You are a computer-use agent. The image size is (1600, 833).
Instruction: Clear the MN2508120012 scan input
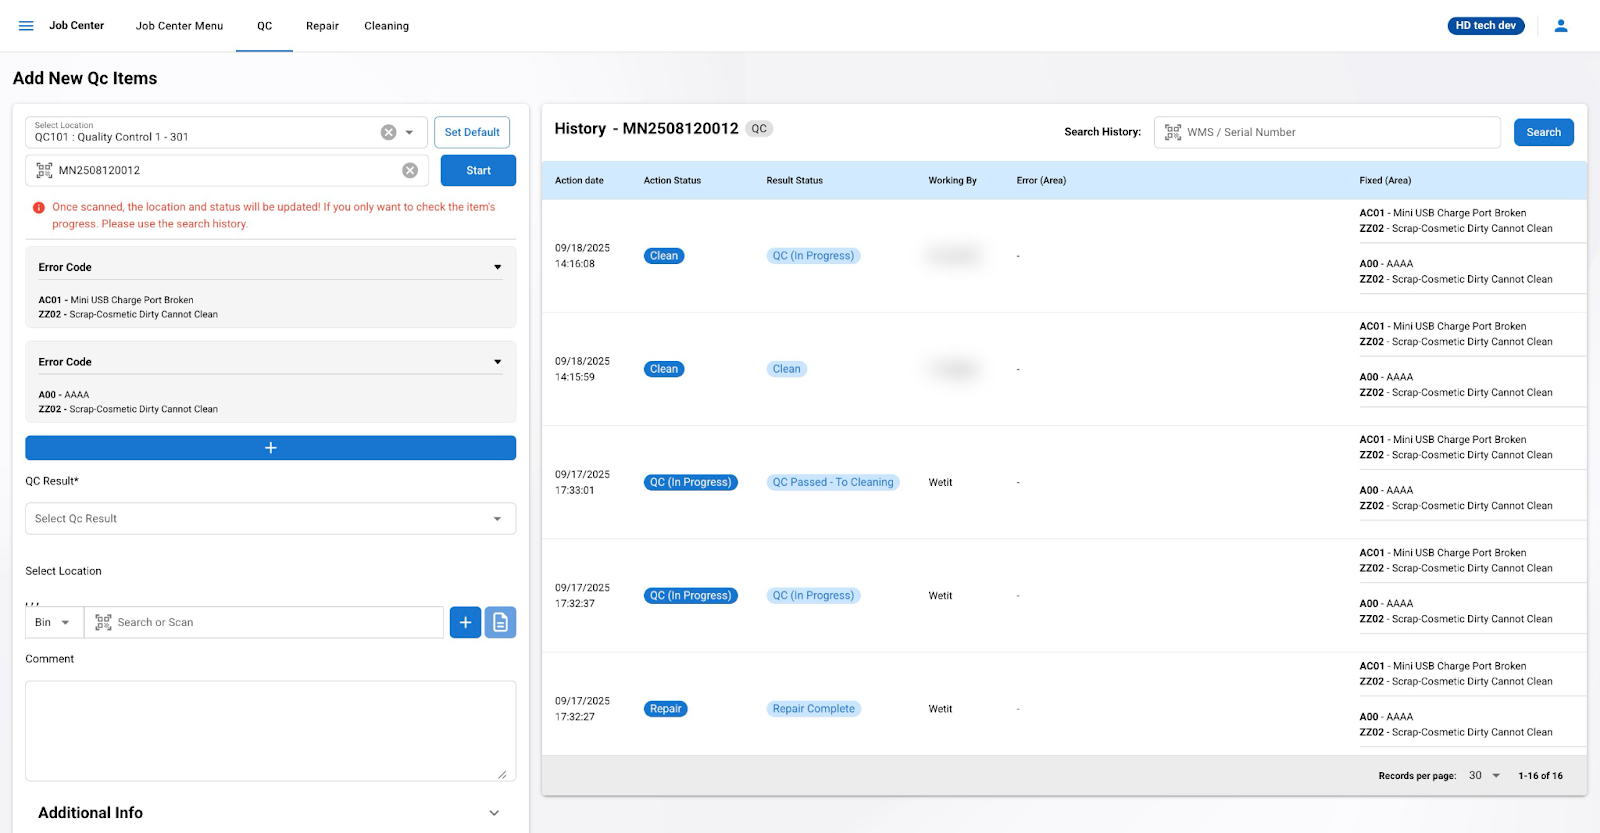410,171
